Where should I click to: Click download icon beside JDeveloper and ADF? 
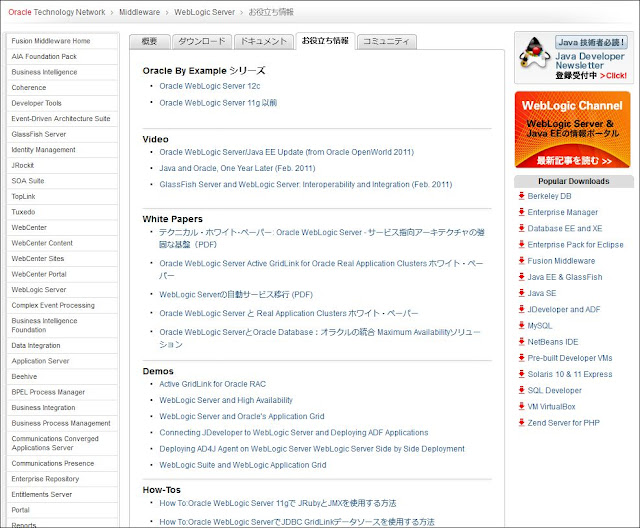pyautogui.click(x=521, y=309)
